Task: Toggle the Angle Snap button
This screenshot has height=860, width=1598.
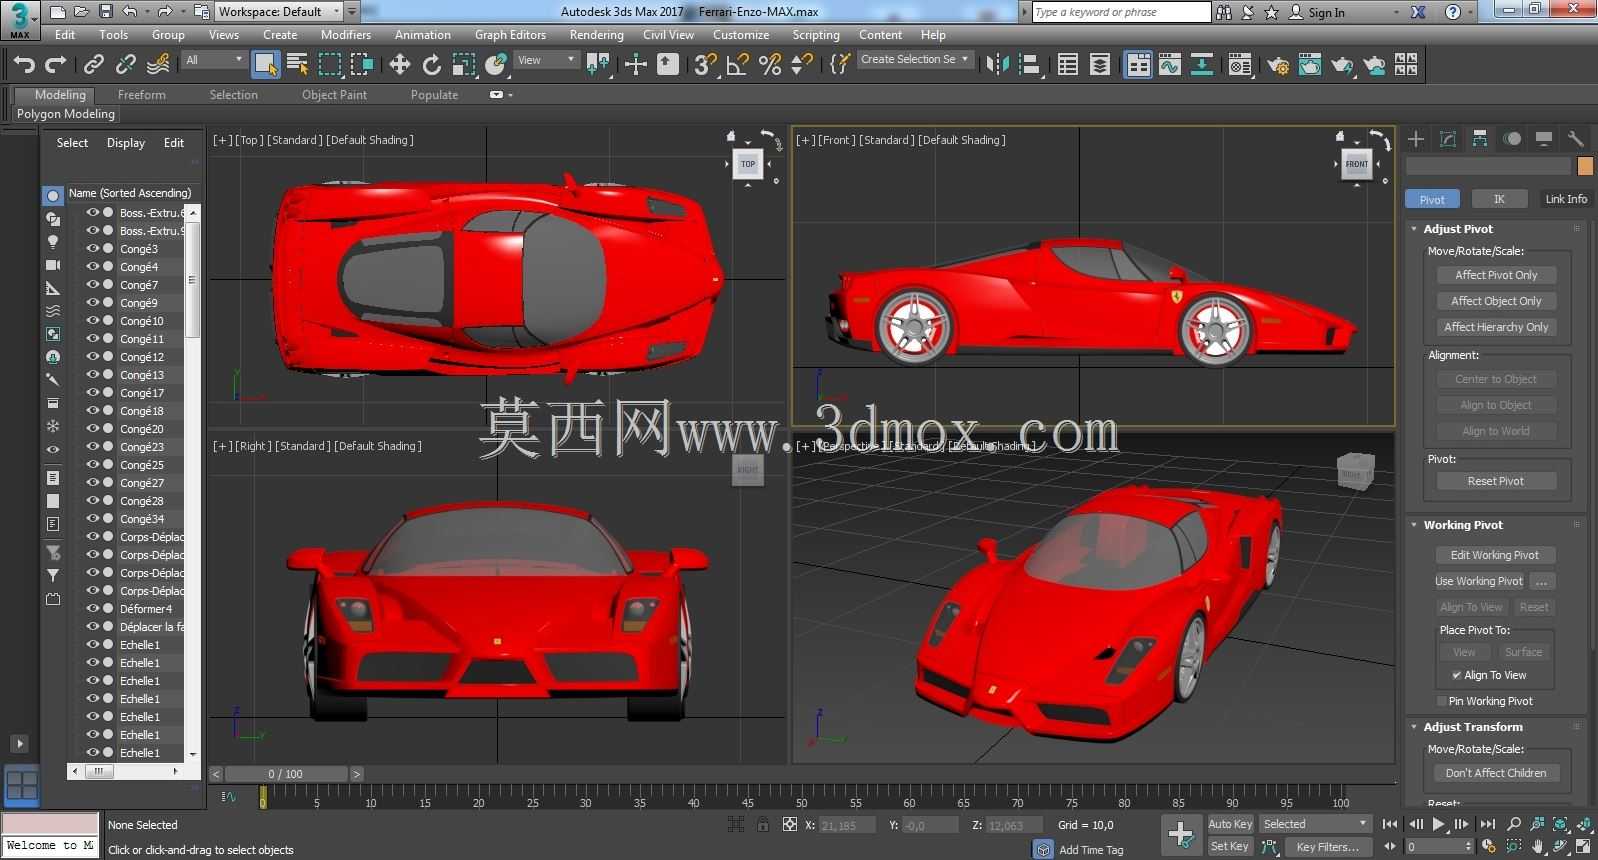Action: pos(737,65)
